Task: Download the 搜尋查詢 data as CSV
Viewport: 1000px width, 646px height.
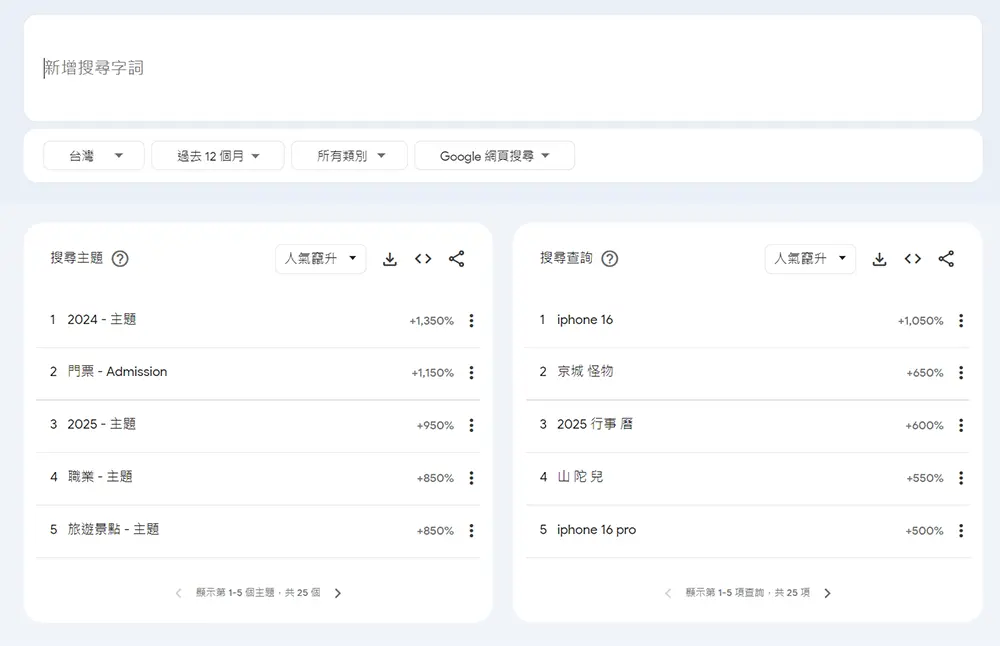Action: coord(879,259)
